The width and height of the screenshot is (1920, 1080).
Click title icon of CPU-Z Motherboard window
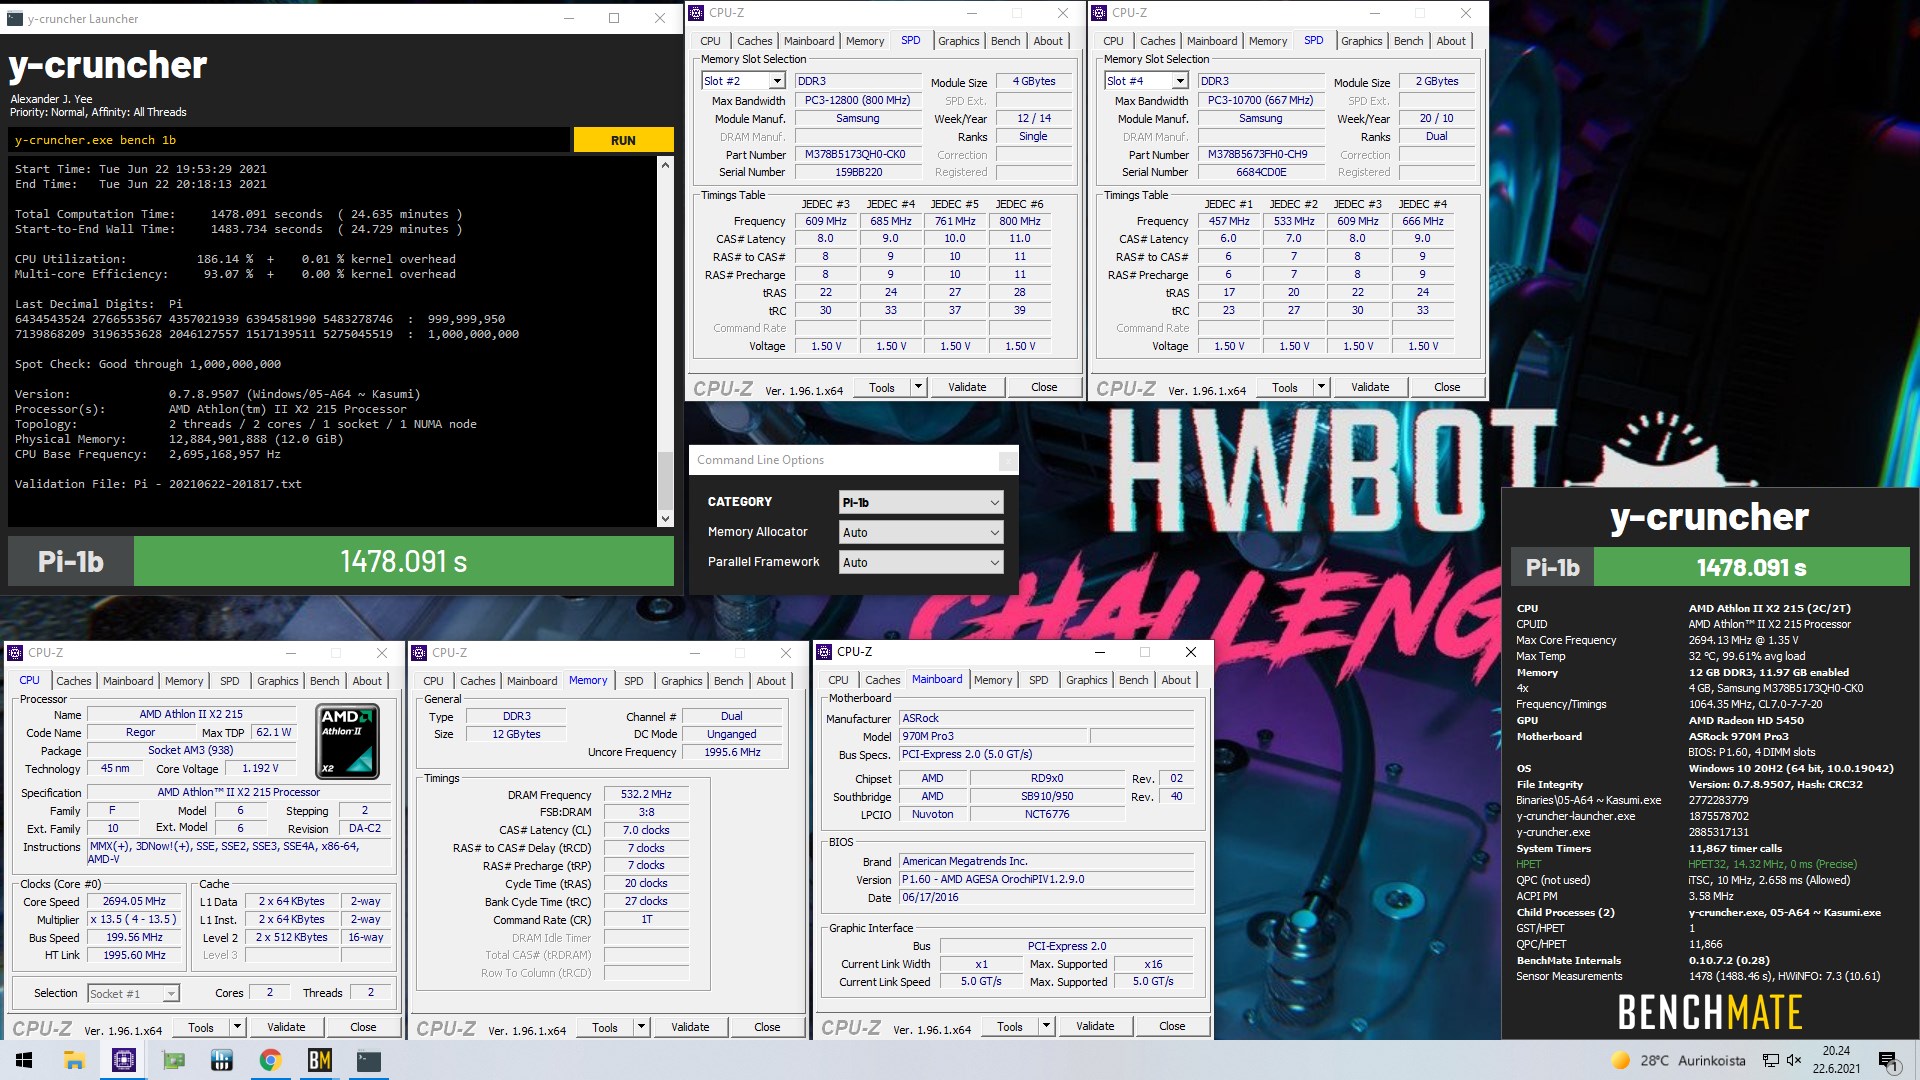[825, 652]
